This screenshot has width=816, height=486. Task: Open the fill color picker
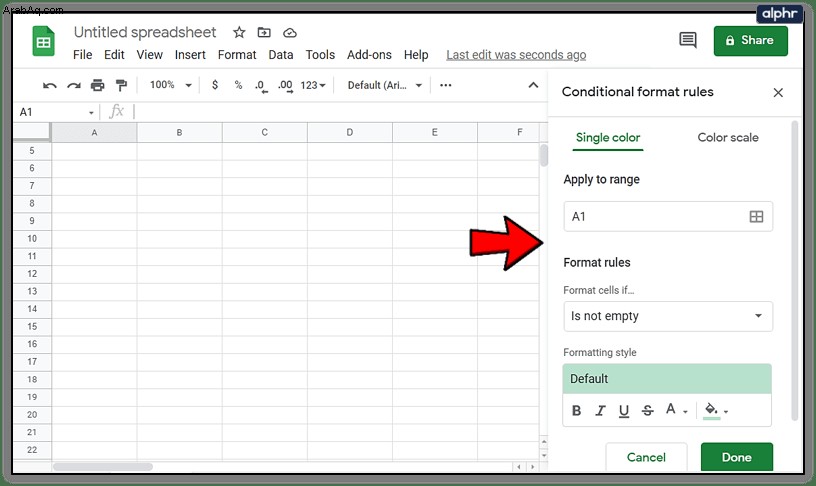pyautogui.click(x=716, y=411)
